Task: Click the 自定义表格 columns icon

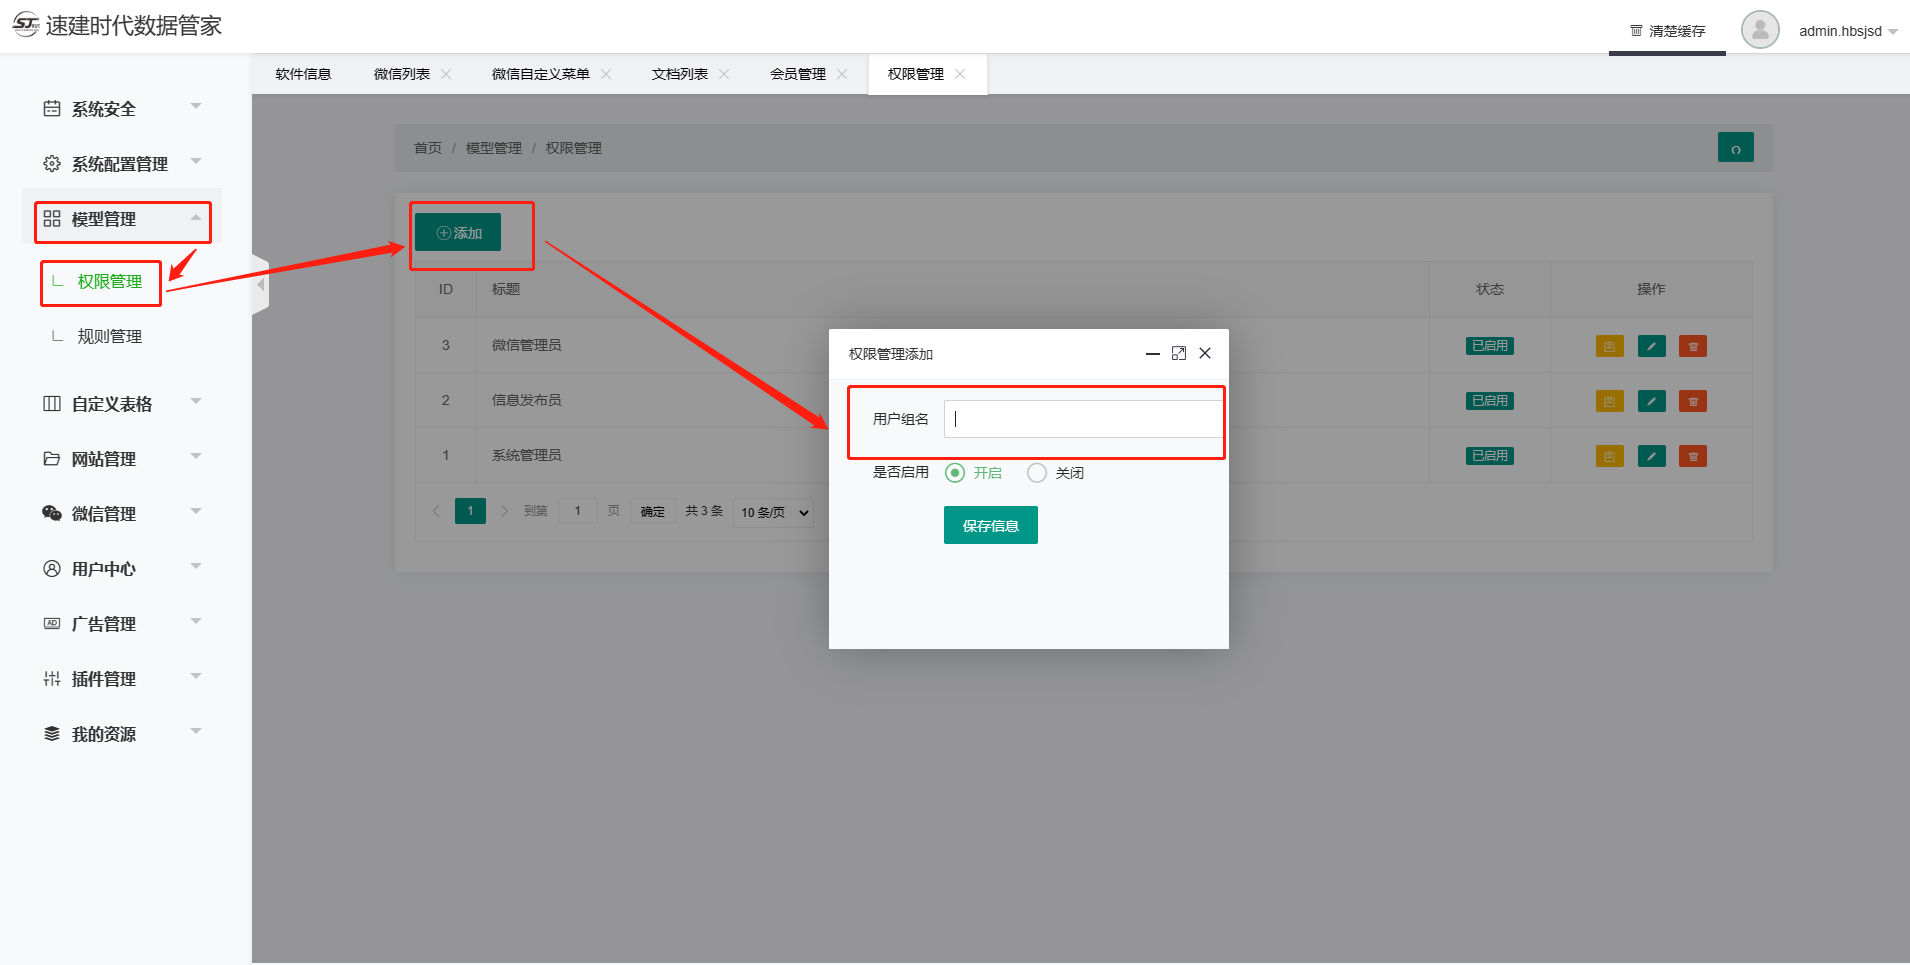Action: click(52, 403)
